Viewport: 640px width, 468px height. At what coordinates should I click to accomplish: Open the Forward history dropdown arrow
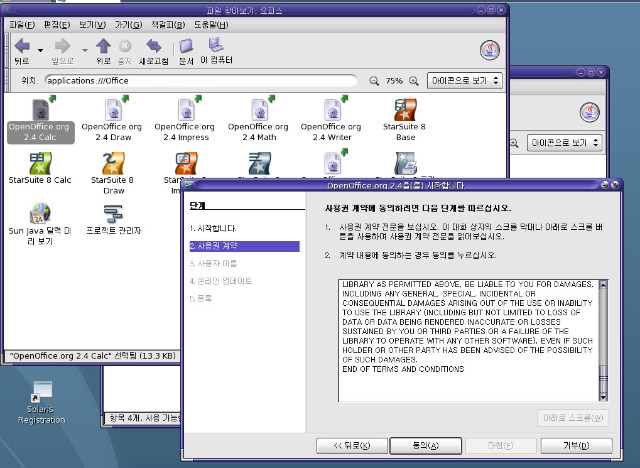pos(85,50)
